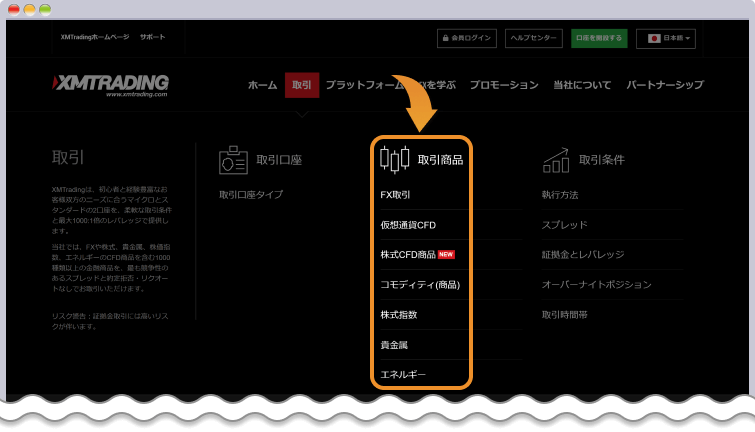The width and height of the screenshot is (755, 432).
Task: Click the account ID card icon
Action: [233, 160]
